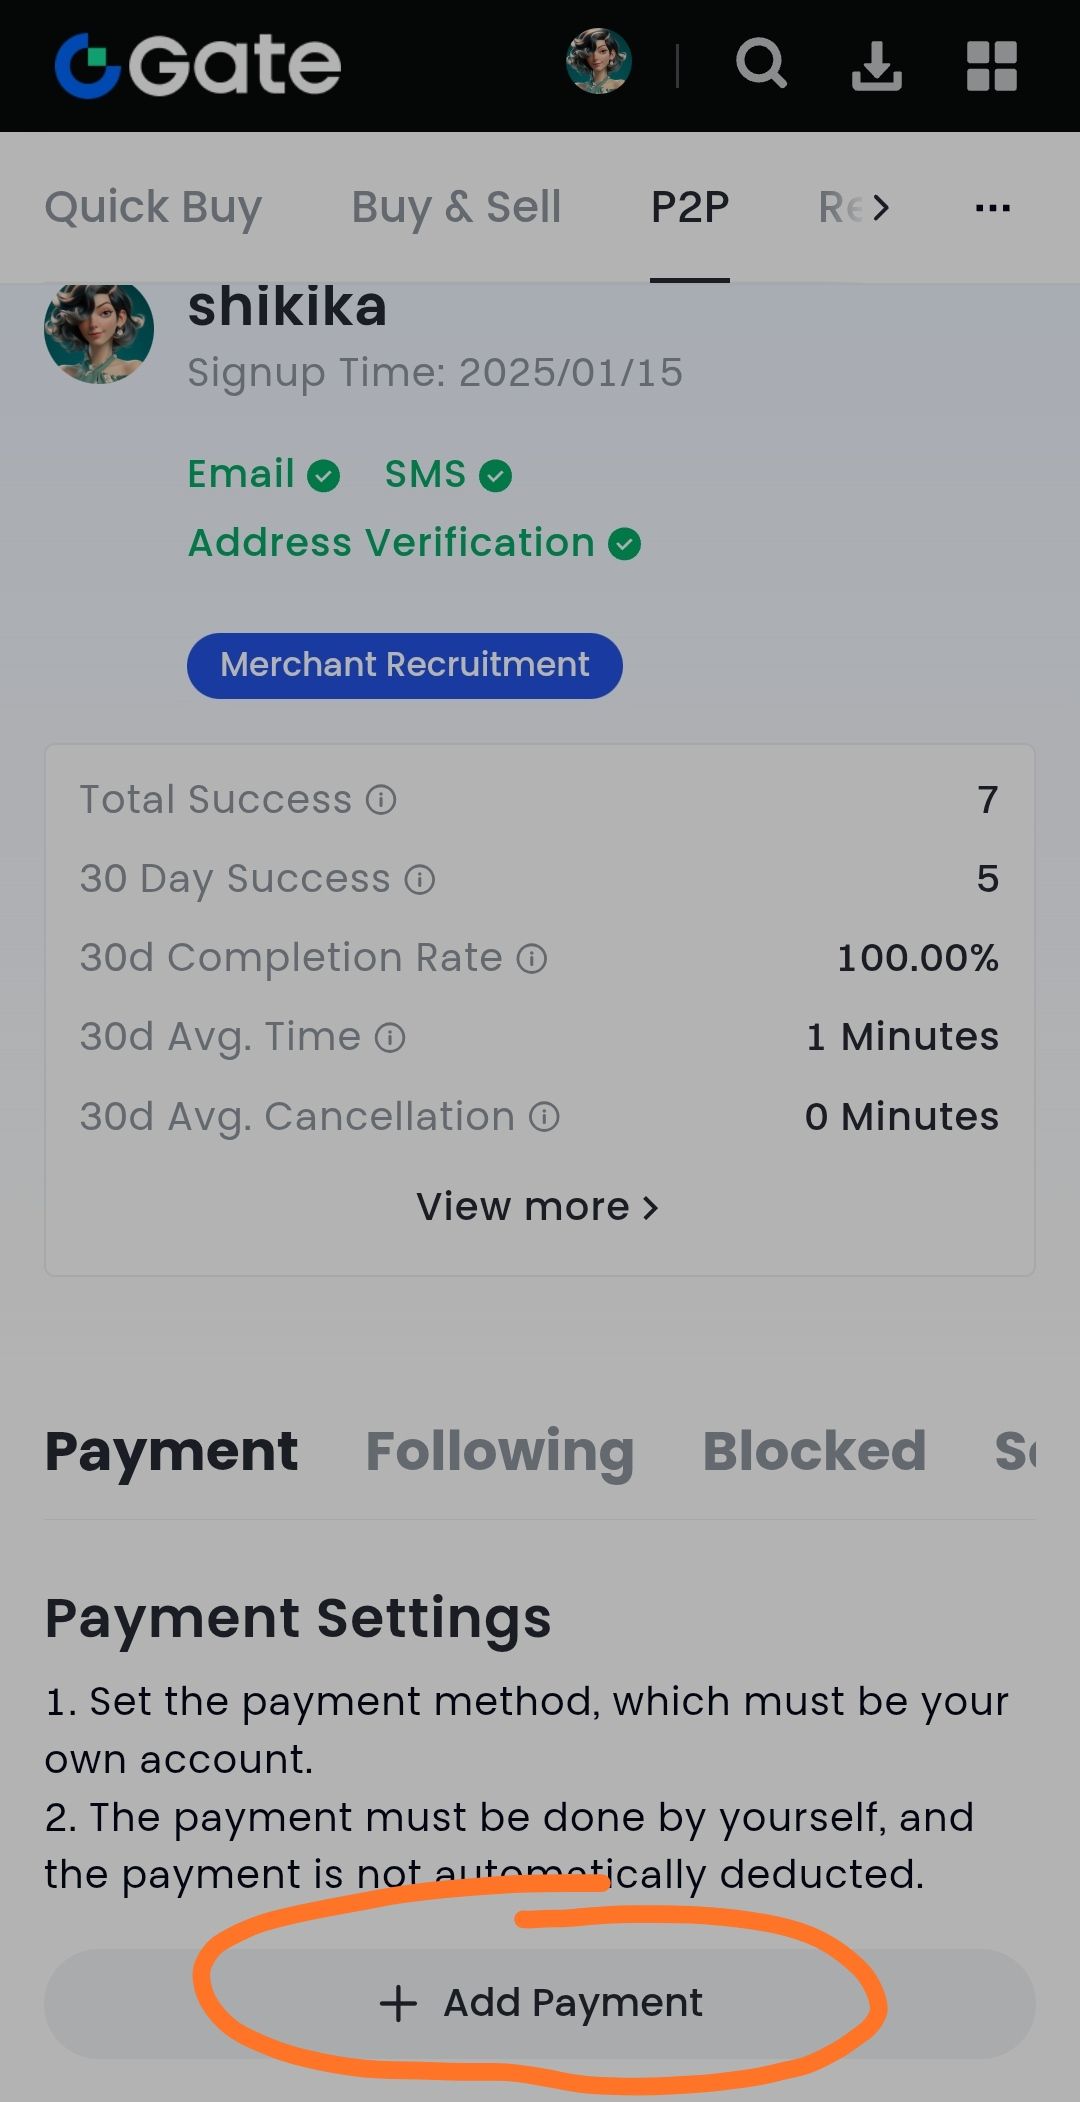Switch to Buy & Sell tab
The width and height of the screenshot is (1080, 2102).
456,208
